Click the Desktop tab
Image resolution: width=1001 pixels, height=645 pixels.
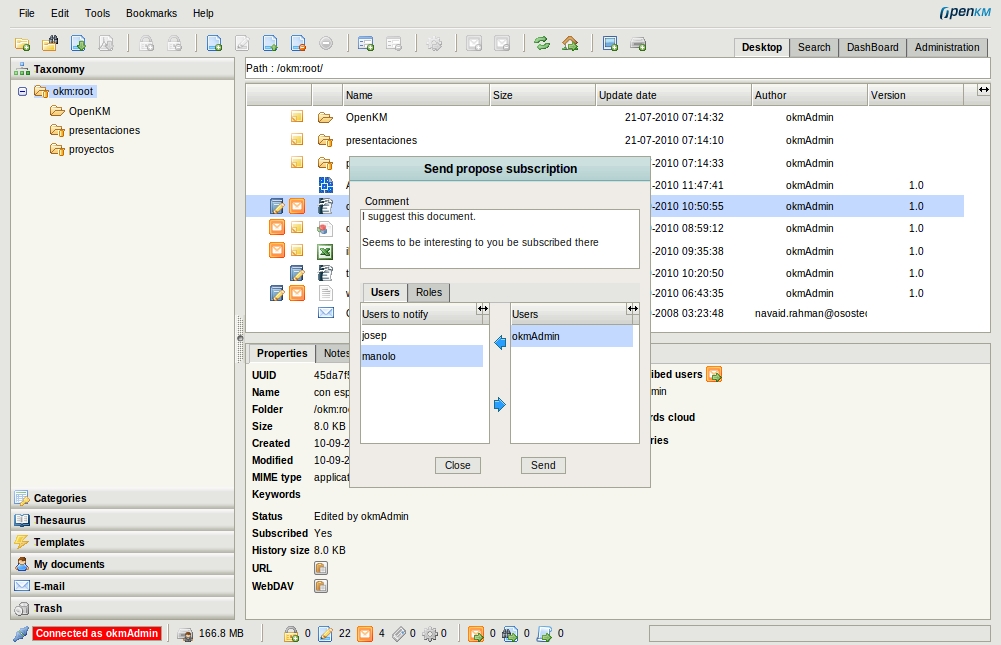pyautogui.click(x=762, y=47)
